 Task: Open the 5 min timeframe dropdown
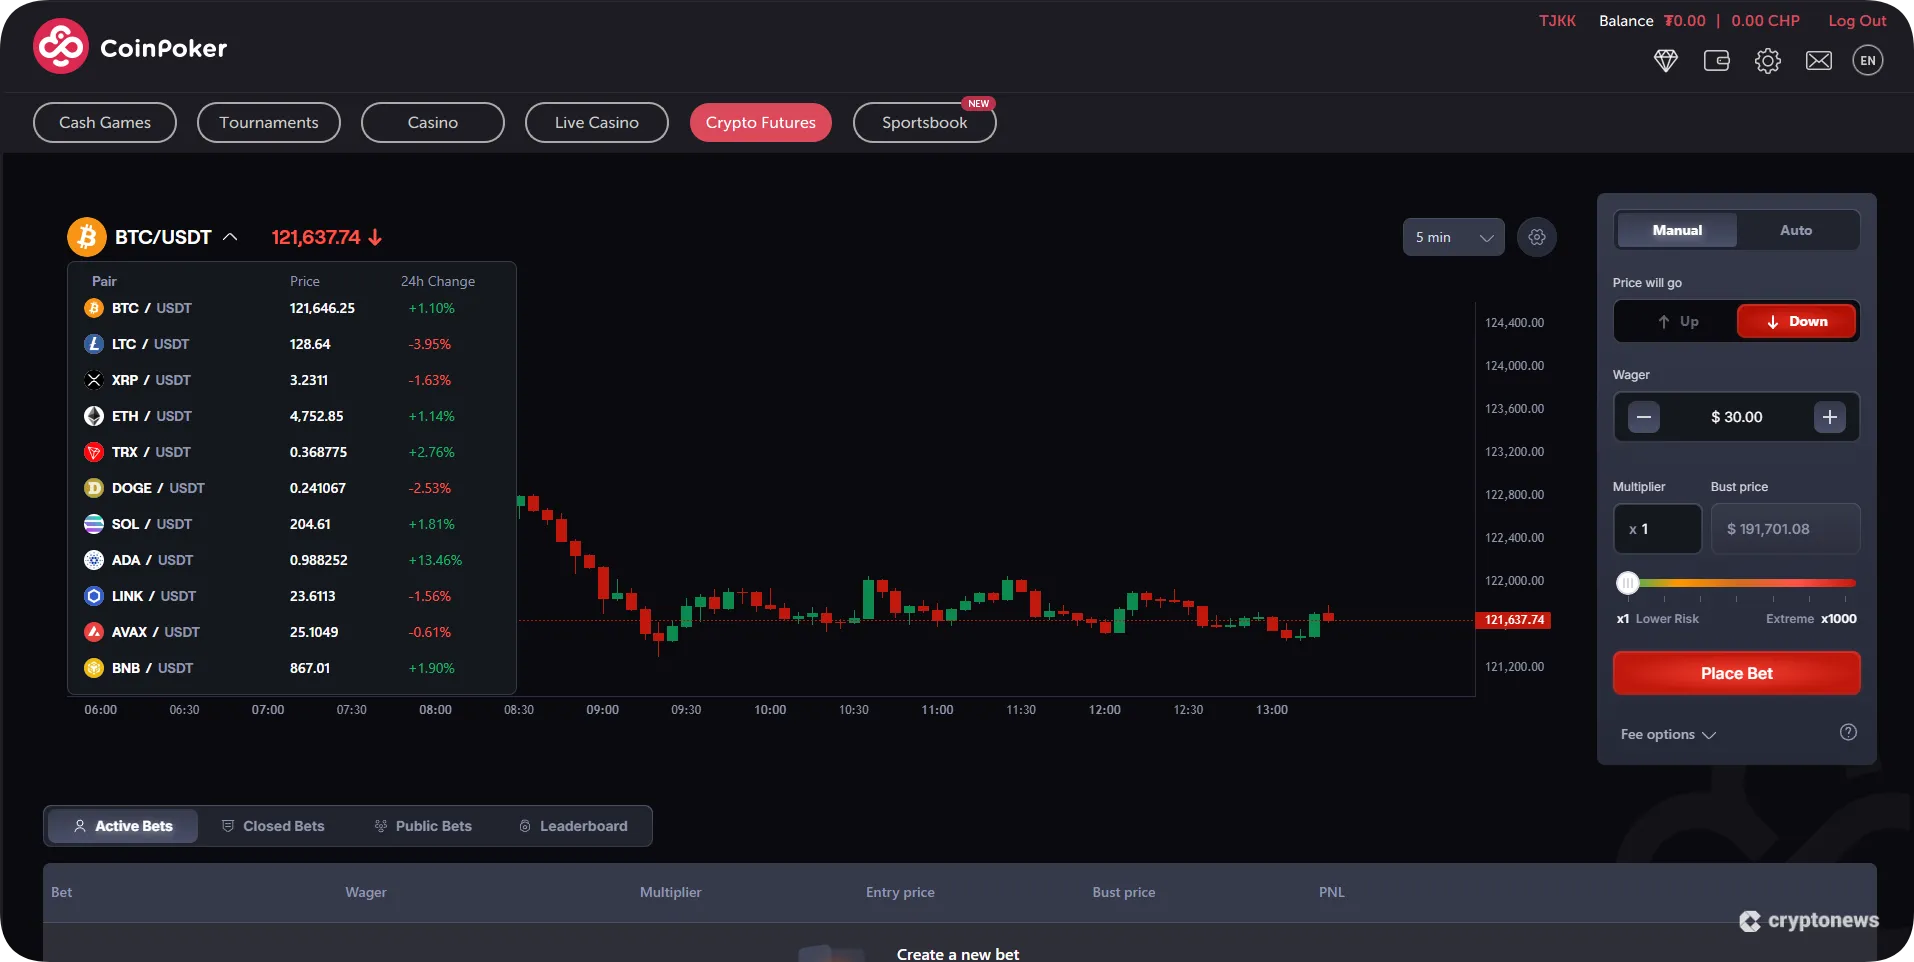click(1453, 237)
